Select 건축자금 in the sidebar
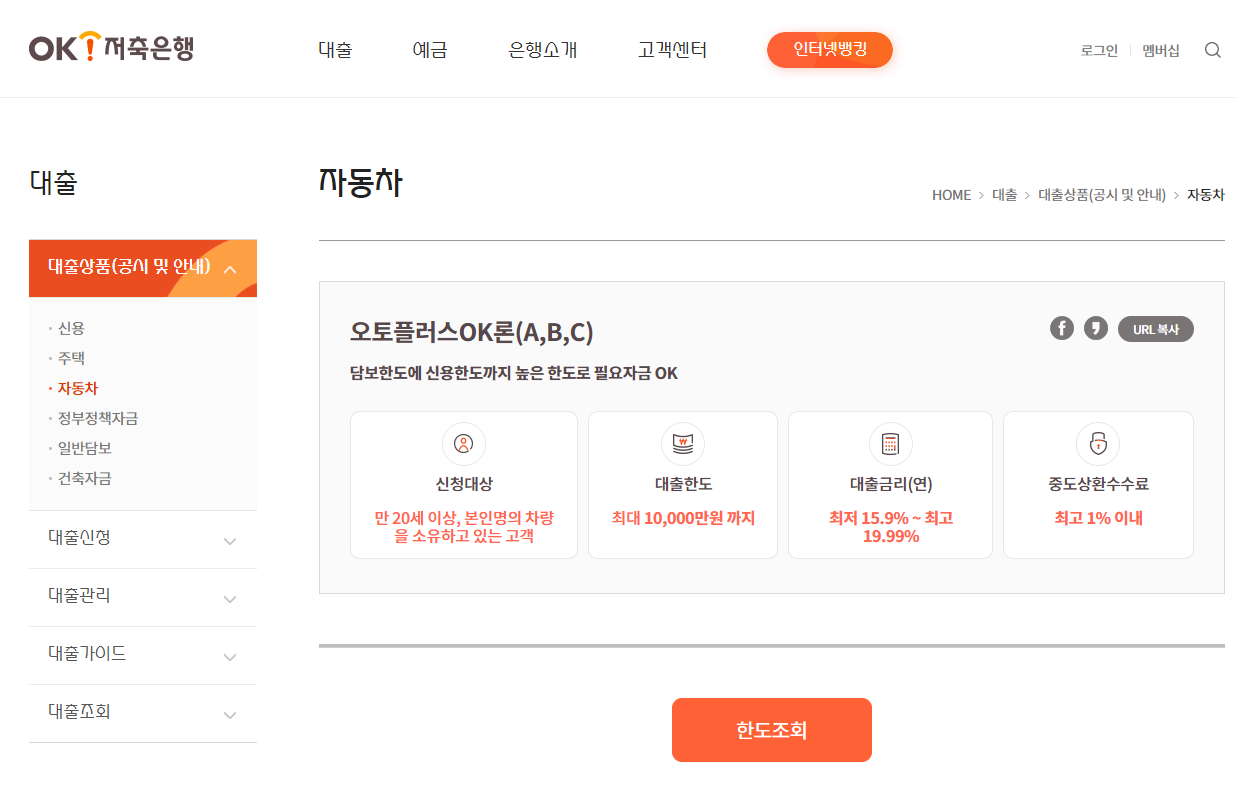The image size is (1235, 805). [x=84, y=478]
